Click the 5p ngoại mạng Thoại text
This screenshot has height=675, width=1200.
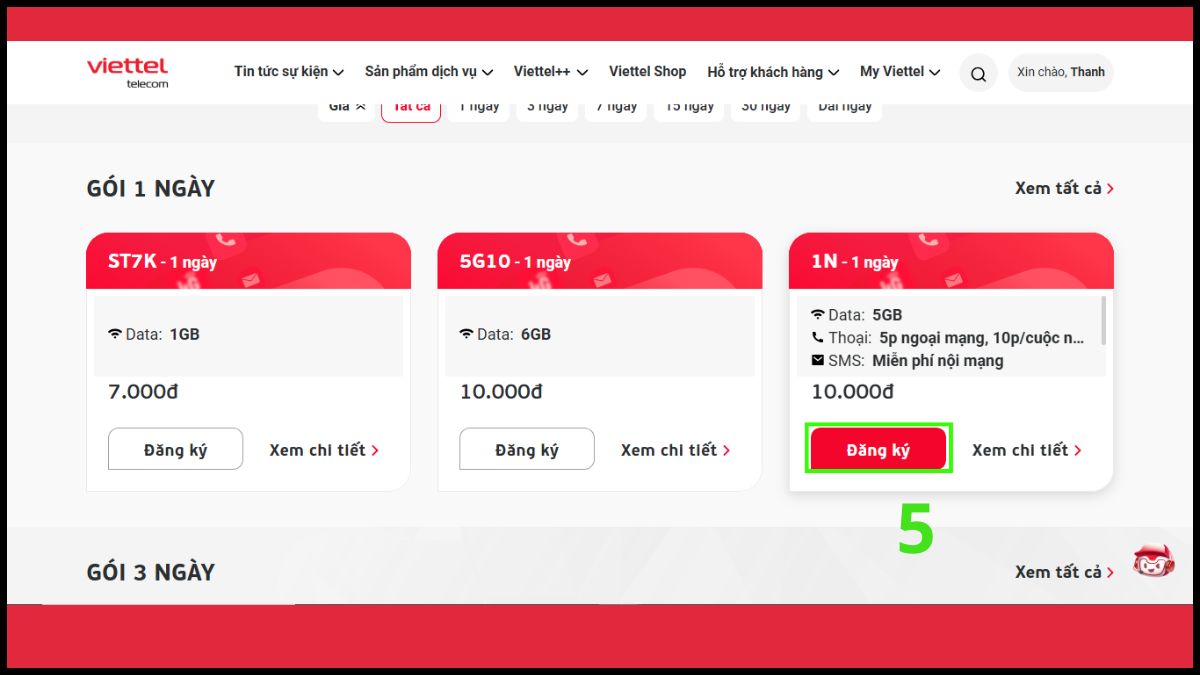point(982,338)
